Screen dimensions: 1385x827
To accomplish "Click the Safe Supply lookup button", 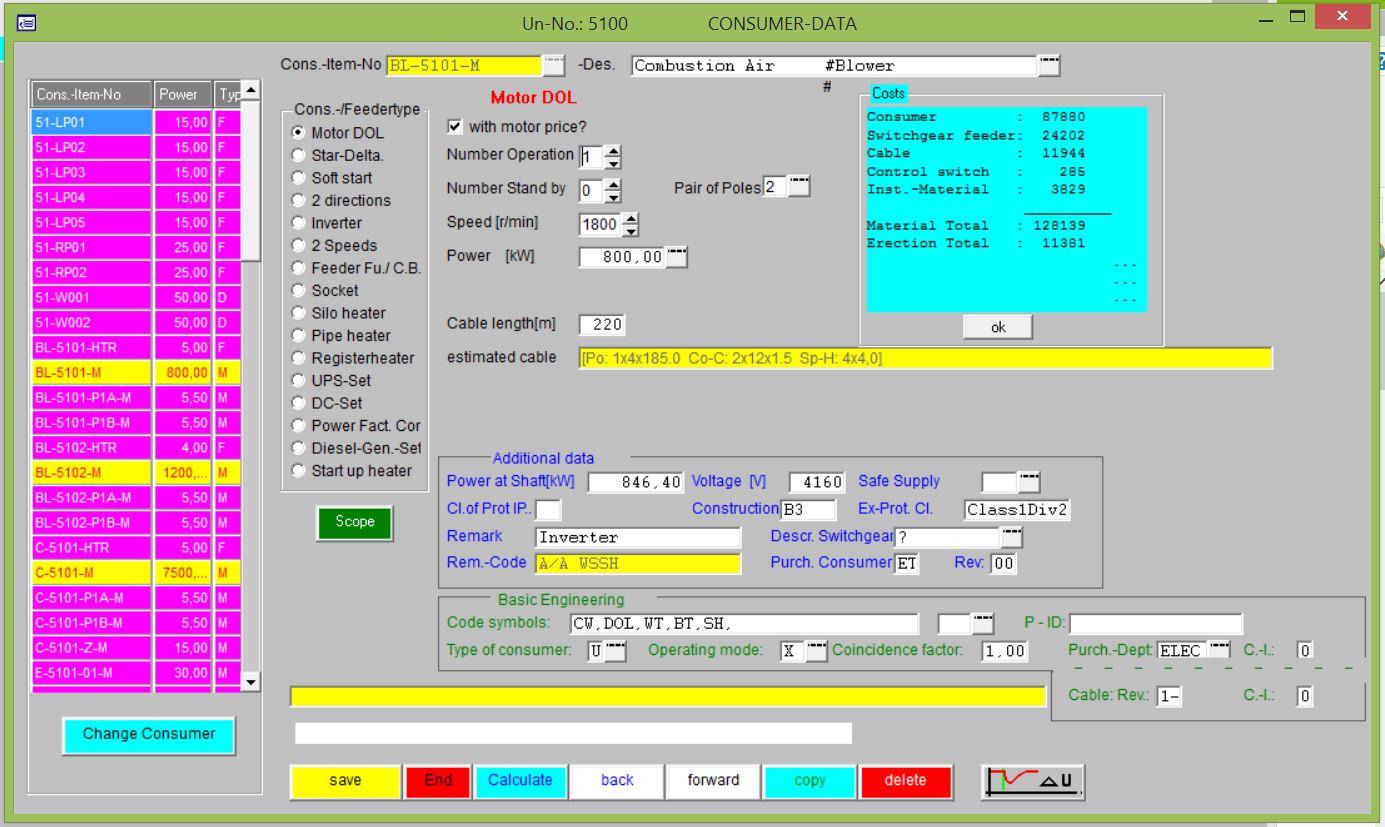I will [1029, 483].
